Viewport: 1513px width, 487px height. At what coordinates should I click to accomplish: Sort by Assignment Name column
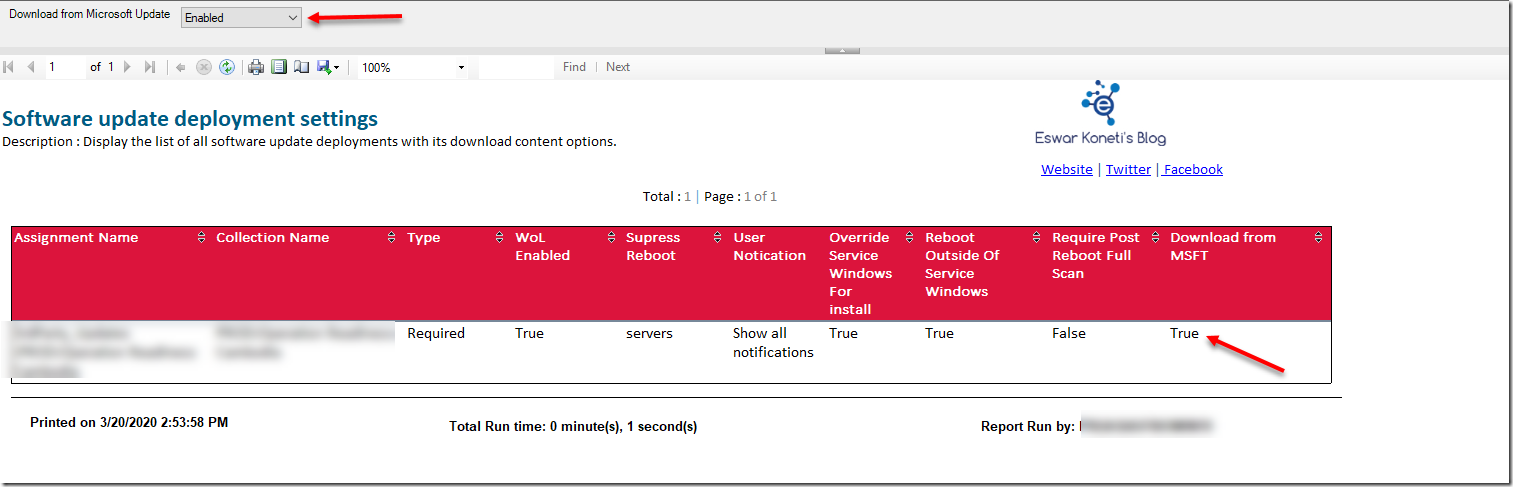[200, 237]
